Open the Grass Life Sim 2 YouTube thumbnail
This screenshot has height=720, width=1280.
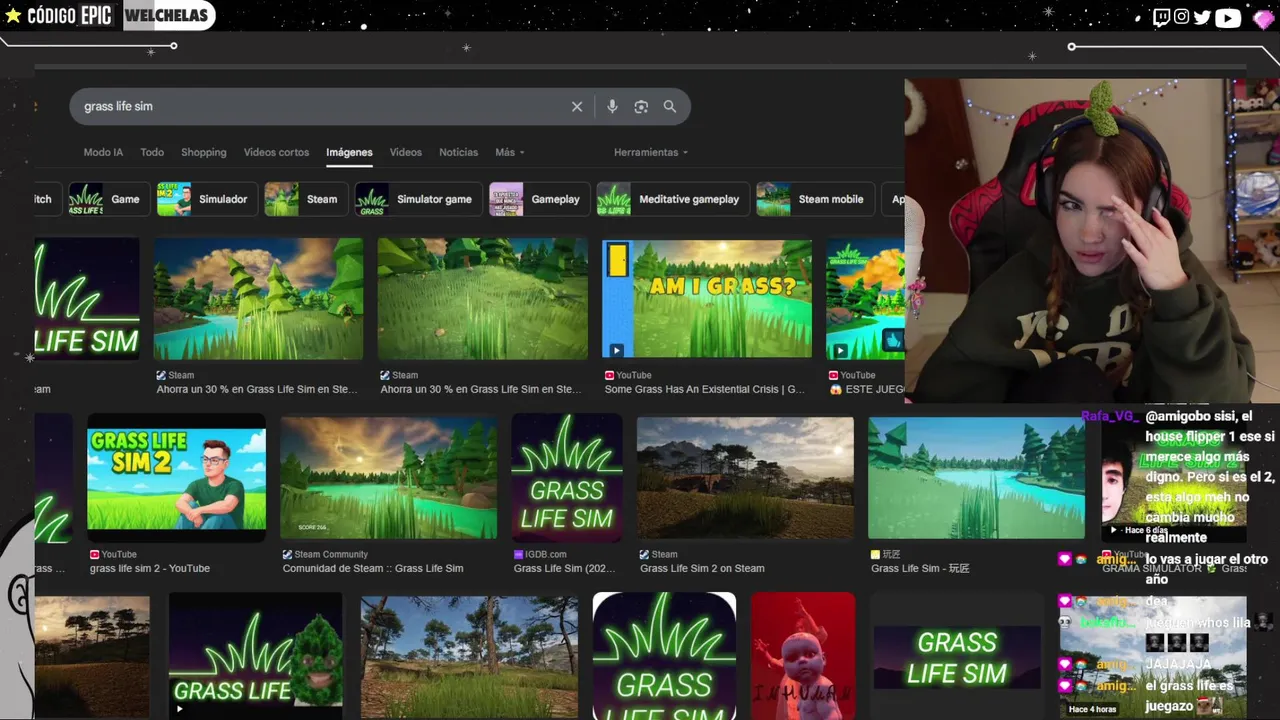click(x=177, y=478)
